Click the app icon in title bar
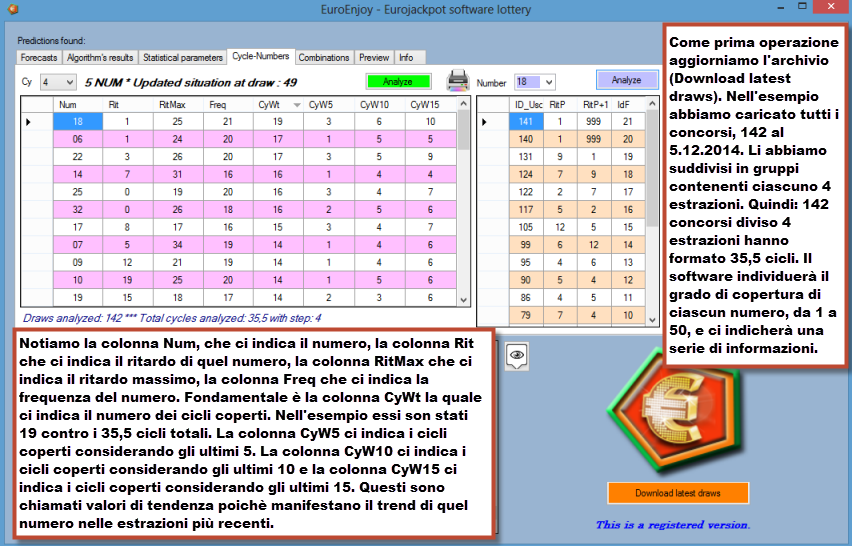The image size is (852, 546). pos(12,8)
